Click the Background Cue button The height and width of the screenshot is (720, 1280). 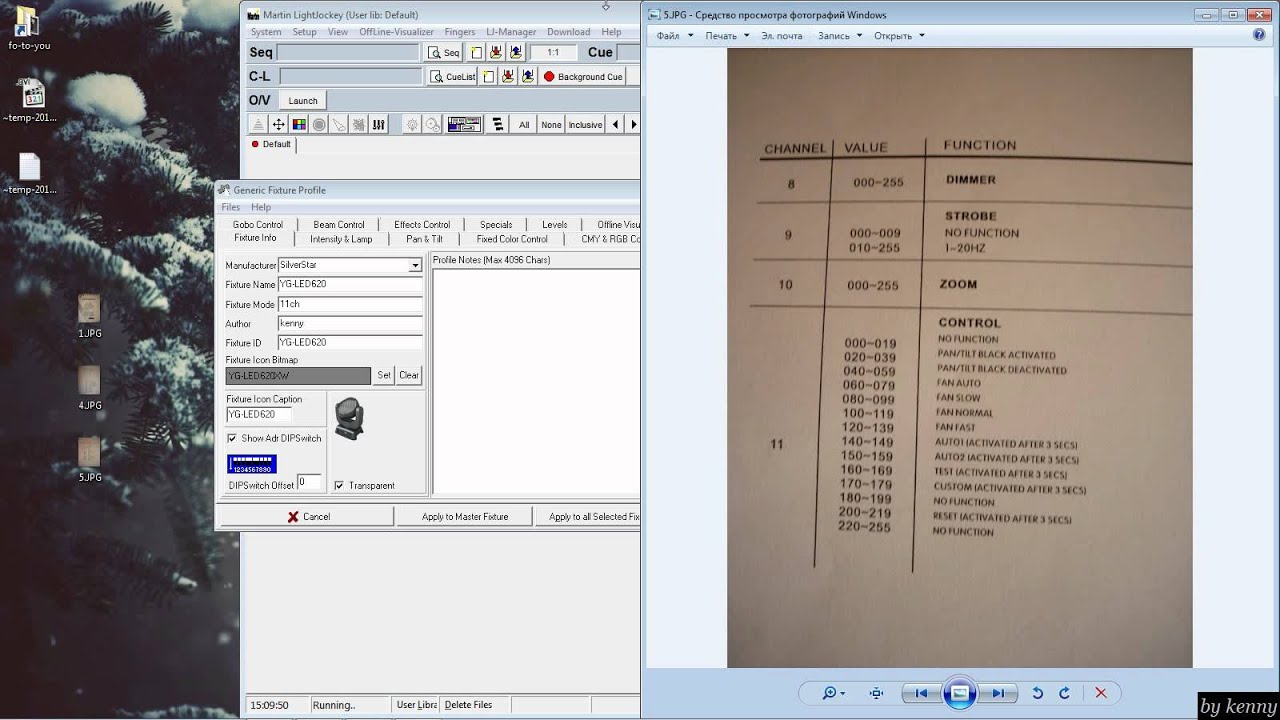(583, 77)
